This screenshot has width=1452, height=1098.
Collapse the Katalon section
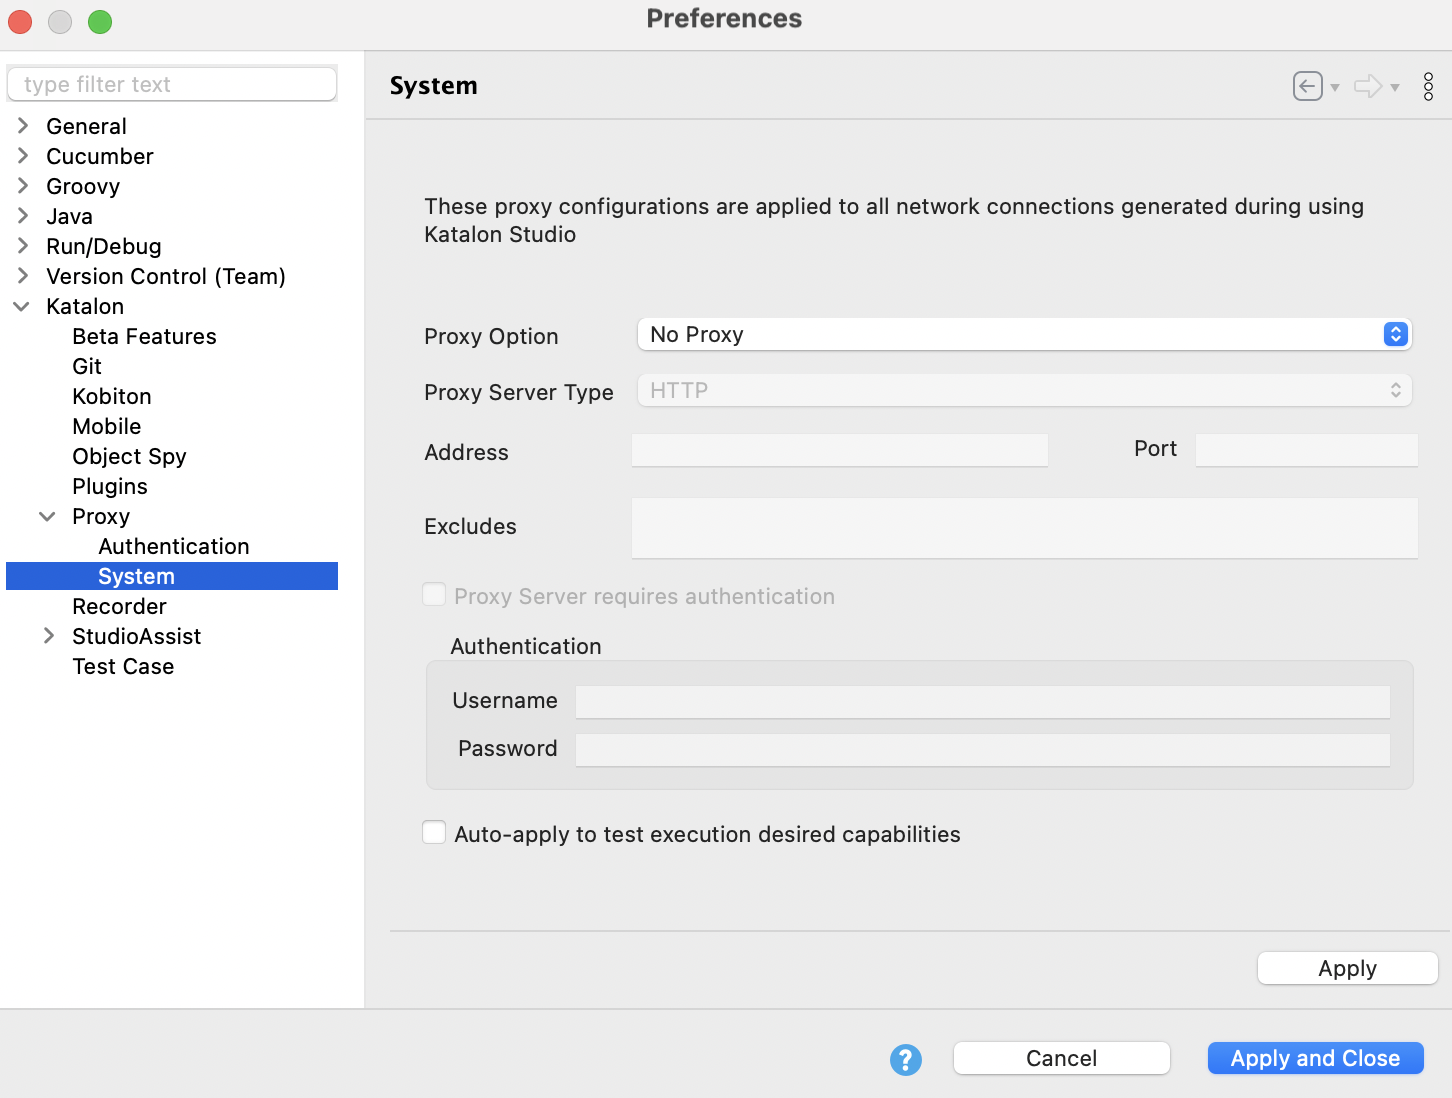point(22,306)
